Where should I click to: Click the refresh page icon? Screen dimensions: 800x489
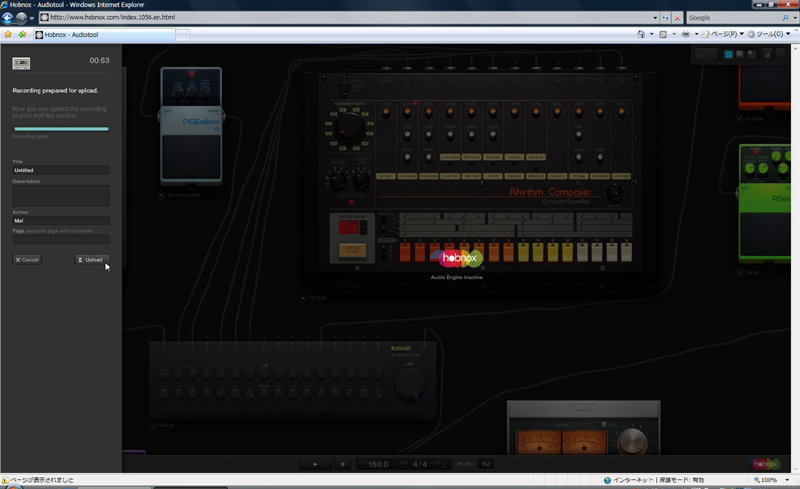tap(665, 17)
